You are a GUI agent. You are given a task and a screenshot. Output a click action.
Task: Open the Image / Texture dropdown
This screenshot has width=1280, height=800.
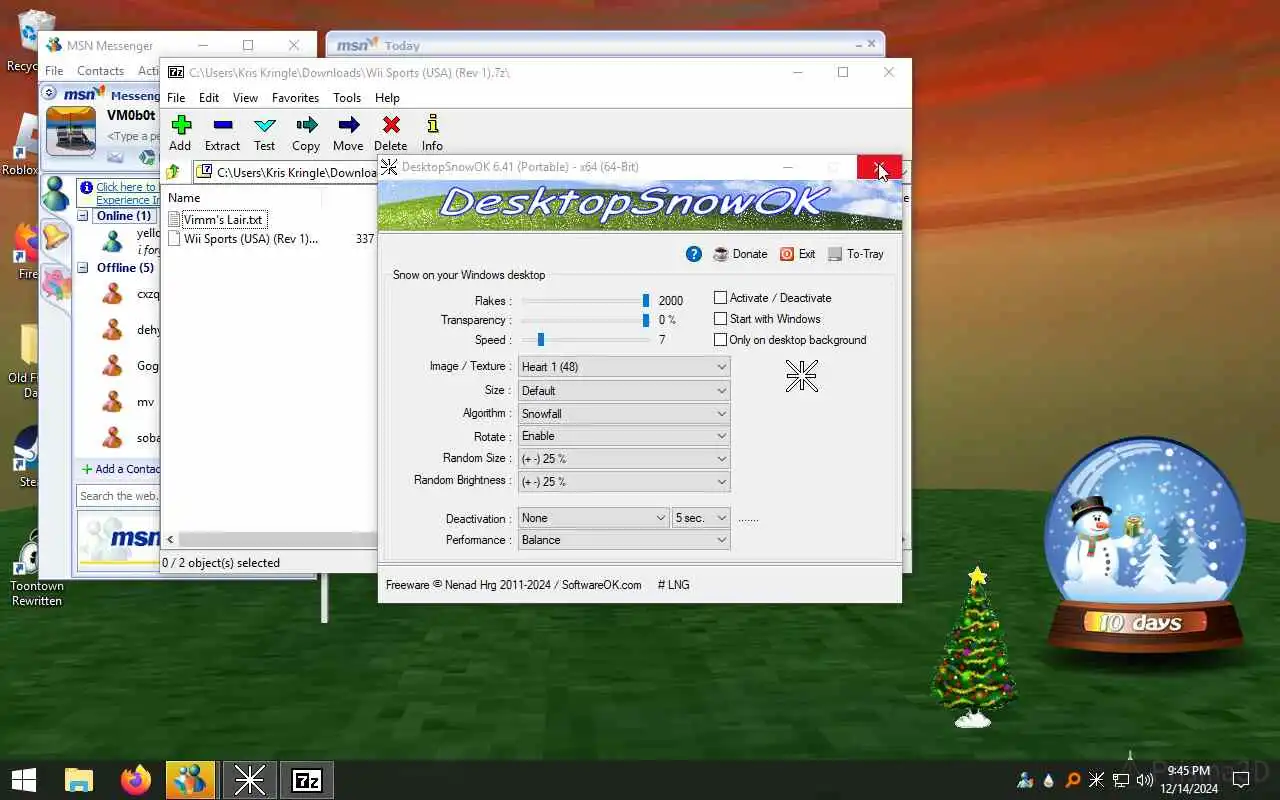point(624,367)
